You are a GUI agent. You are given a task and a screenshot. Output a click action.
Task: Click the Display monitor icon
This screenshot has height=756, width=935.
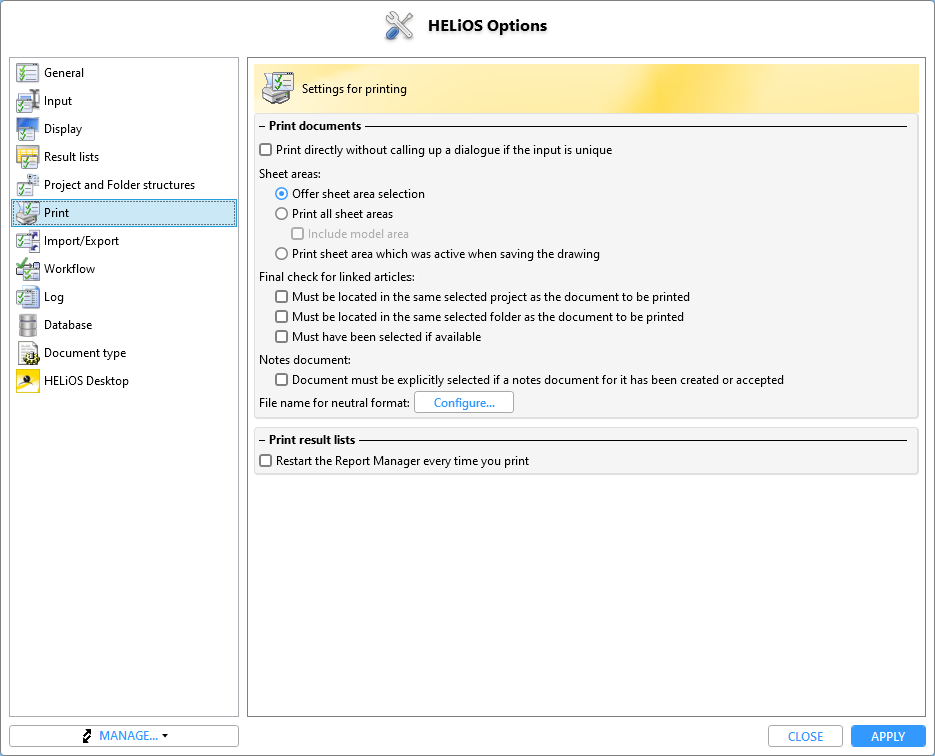tap(27, 129)
